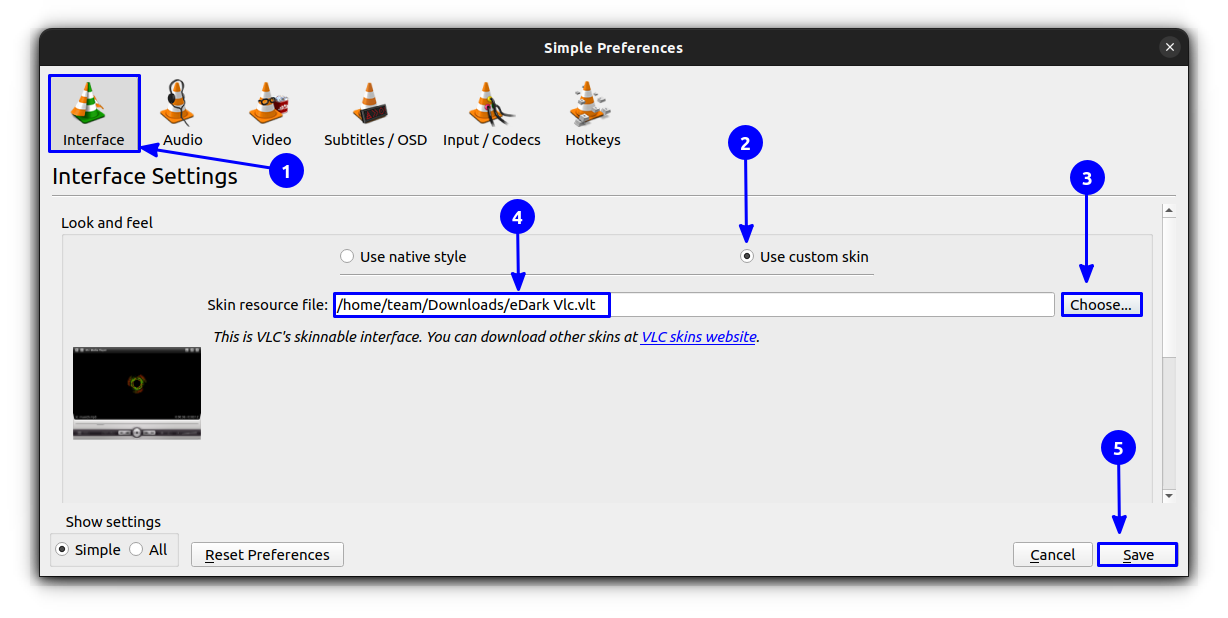Switch Show settings to All

(148, 550)
